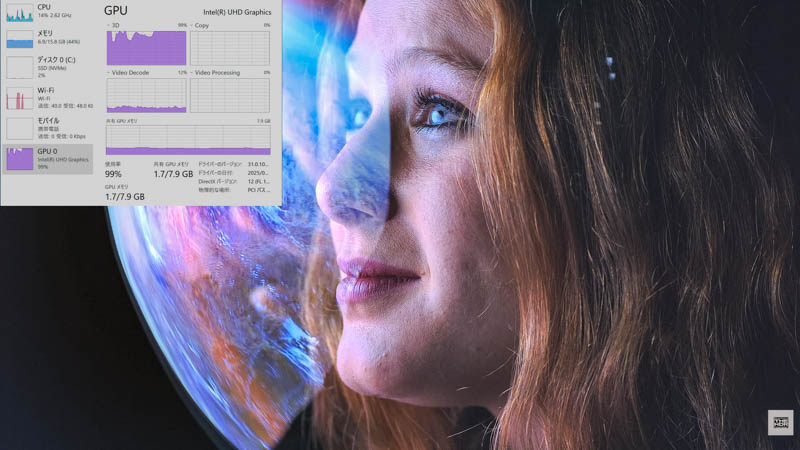Click the Intel(R) UHD Graphics label
Image resolution: width=800 pixels, height=450 pixels.
237,12
